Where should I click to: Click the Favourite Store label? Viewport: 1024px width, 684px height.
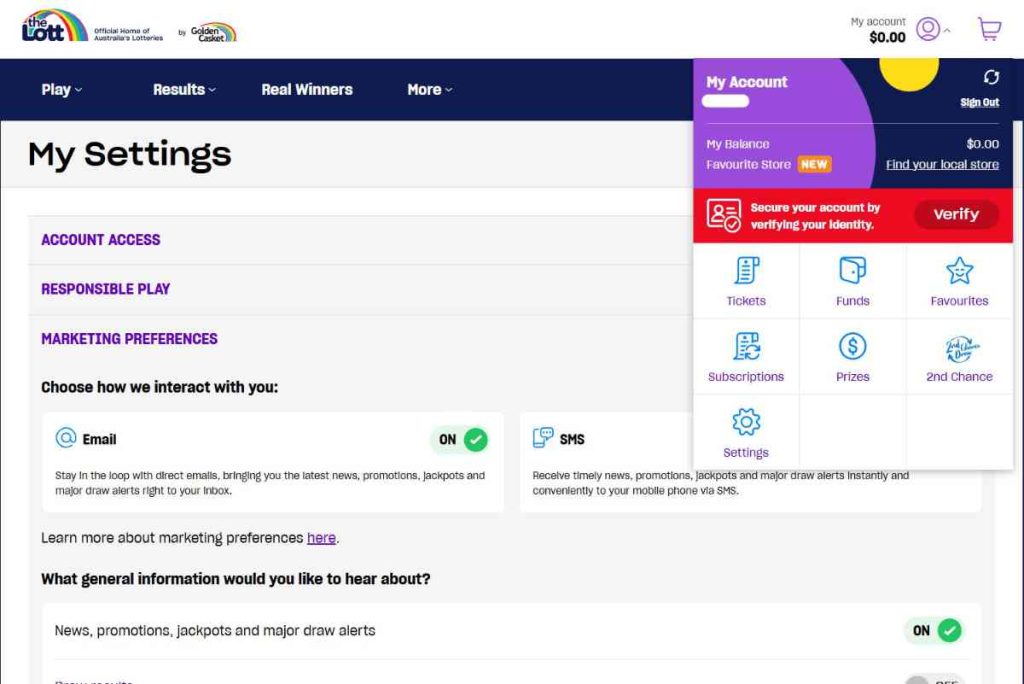point(748,165)
